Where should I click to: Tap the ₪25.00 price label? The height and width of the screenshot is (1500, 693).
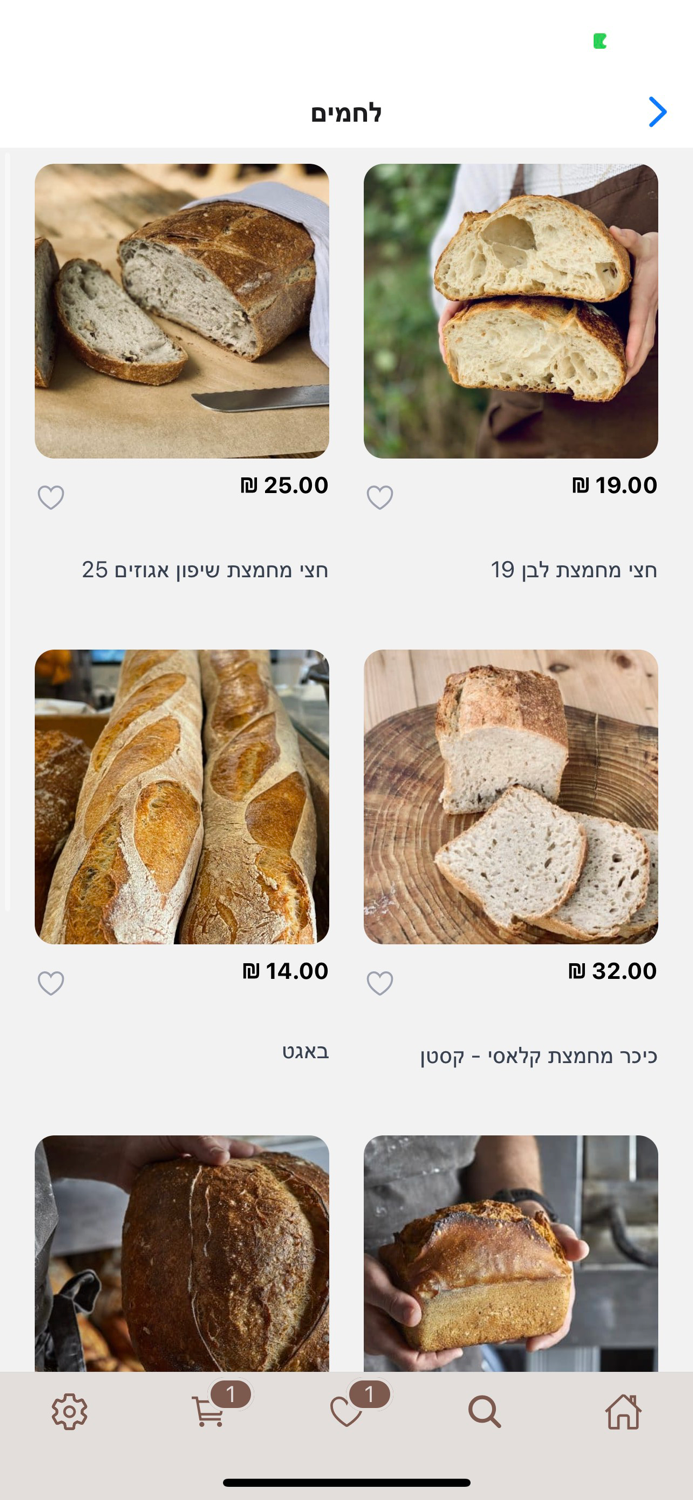point(286,485)
